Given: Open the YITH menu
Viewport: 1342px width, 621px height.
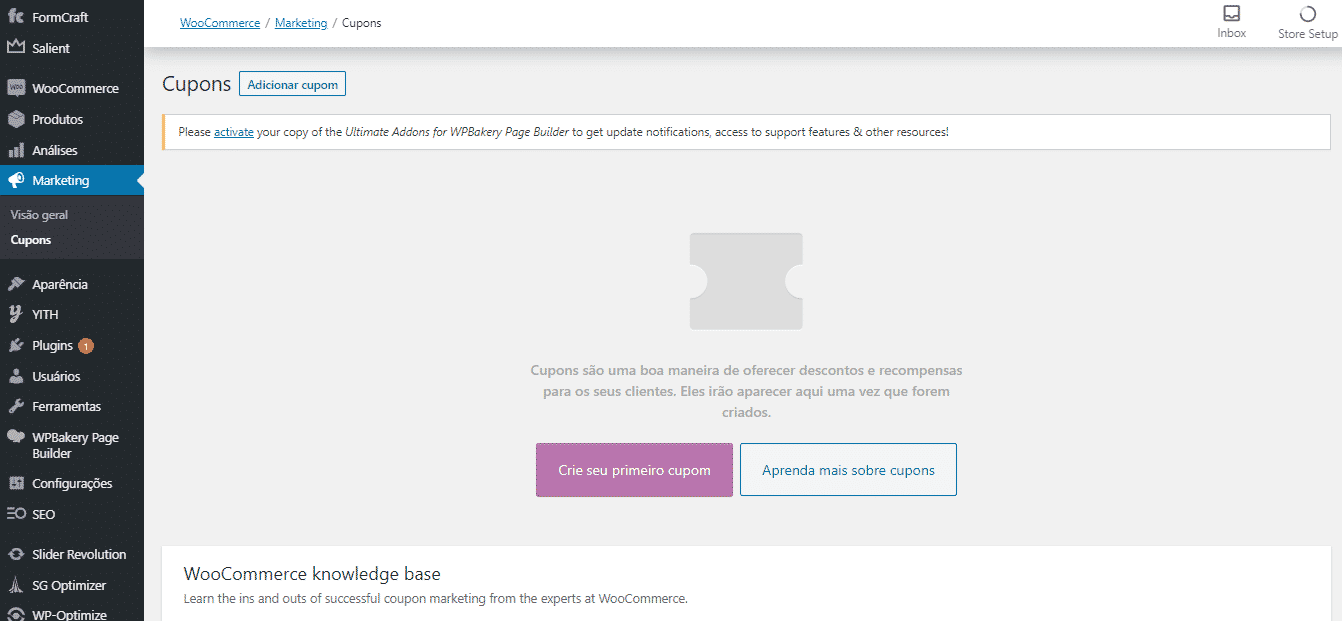Looking at the screenshot, I should point(72,314).
